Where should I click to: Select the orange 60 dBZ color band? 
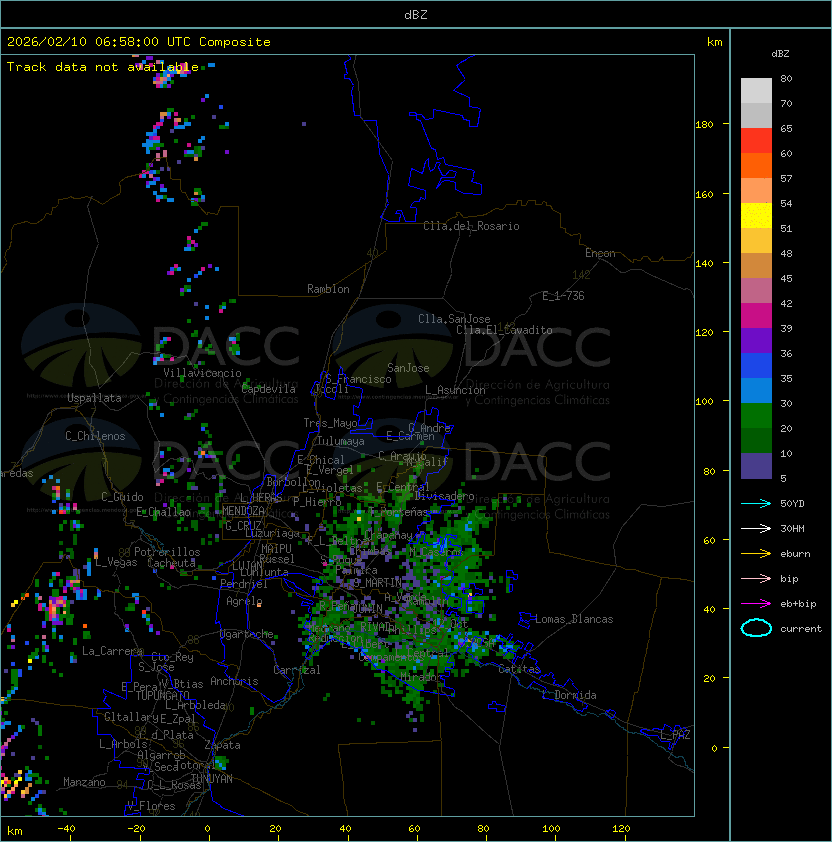coord(756,165)
